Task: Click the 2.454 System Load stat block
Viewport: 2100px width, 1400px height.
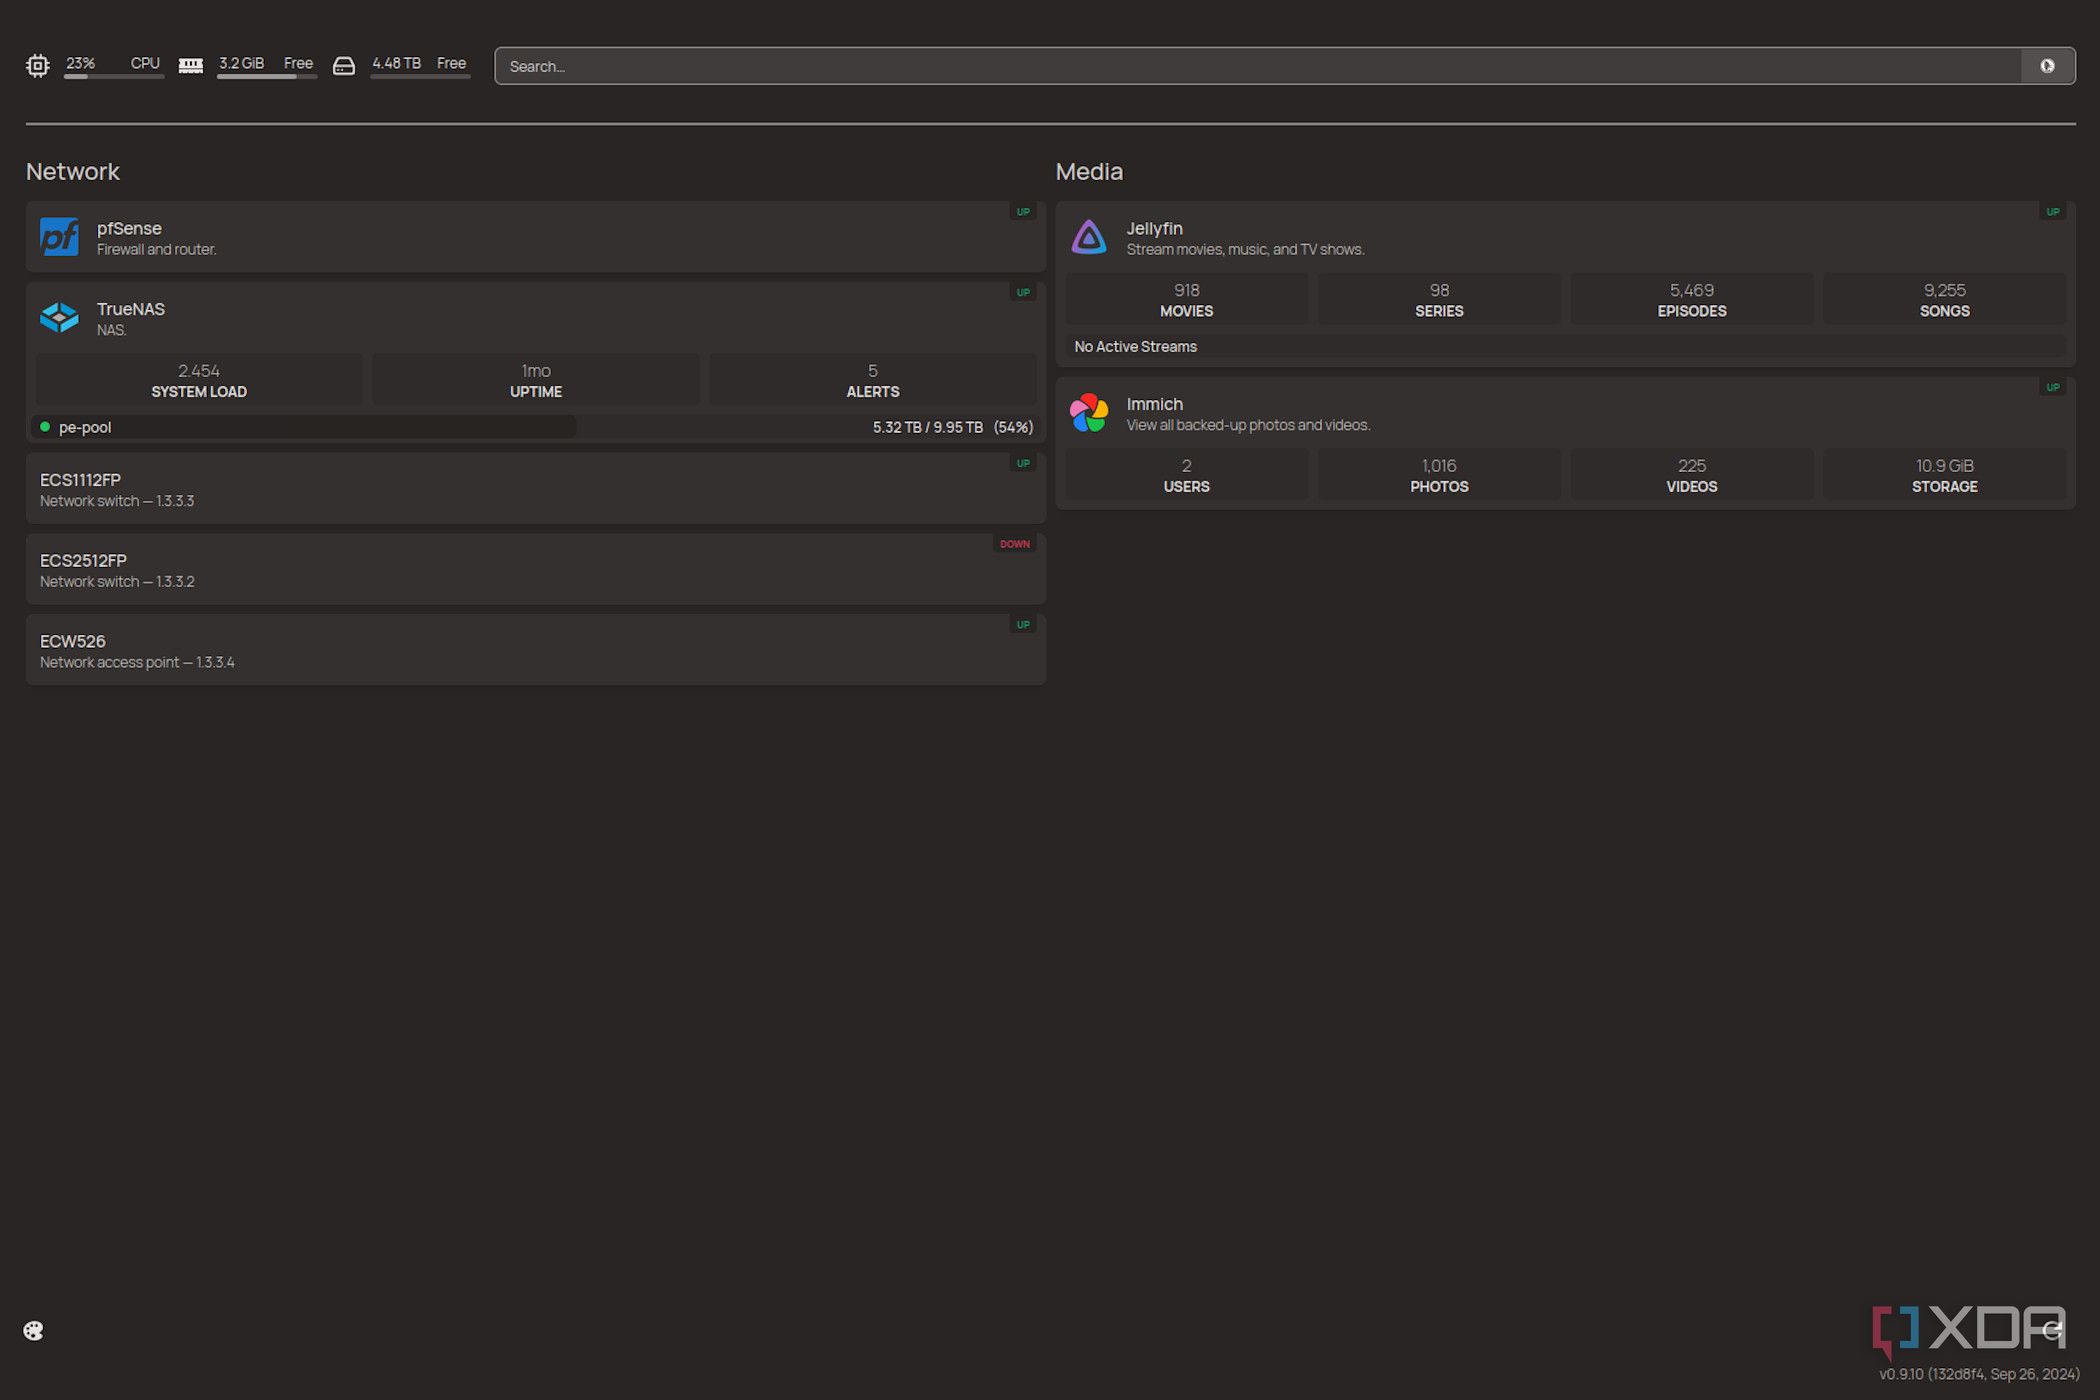Action: coord(199,380)
